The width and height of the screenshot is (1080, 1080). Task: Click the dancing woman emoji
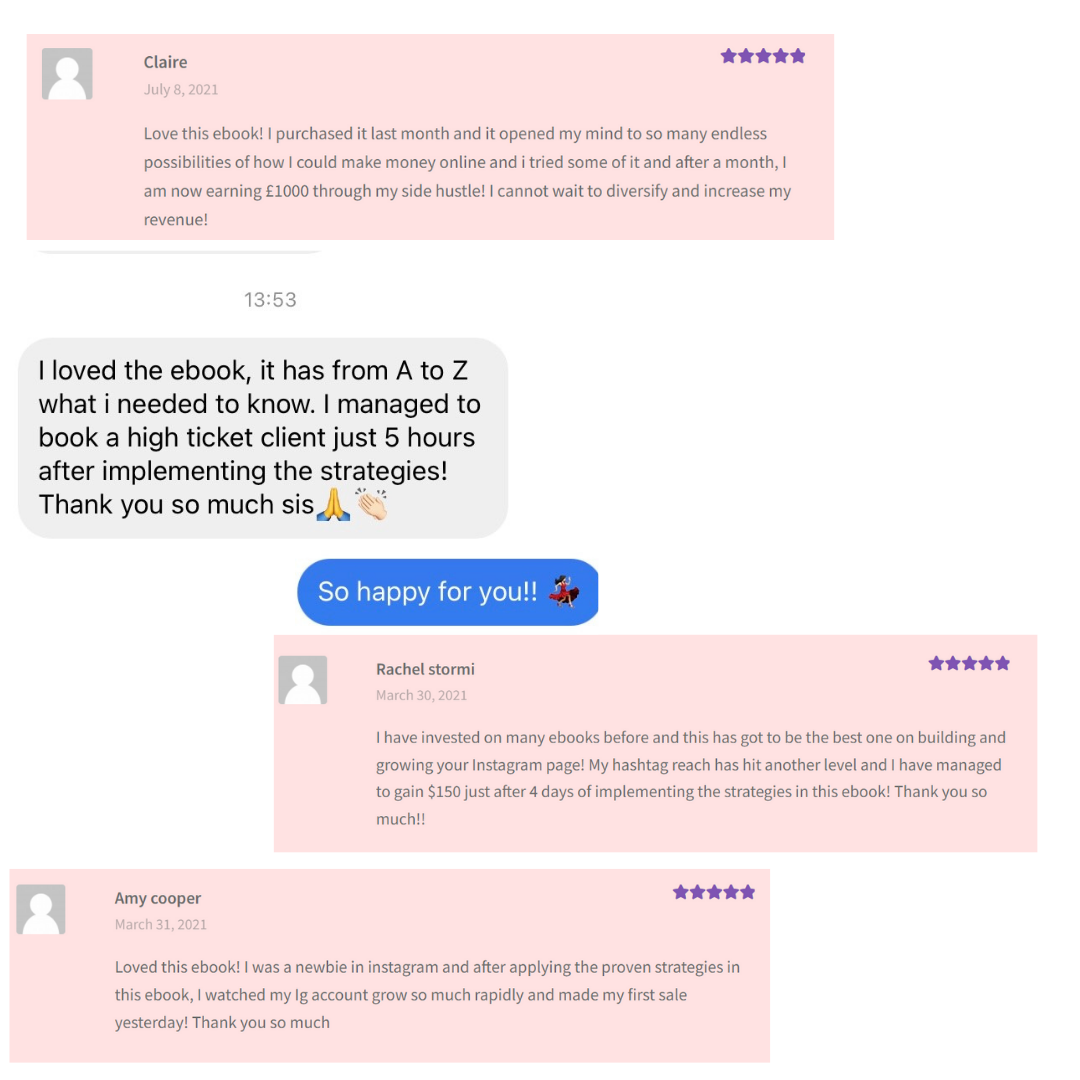(565, 592)
